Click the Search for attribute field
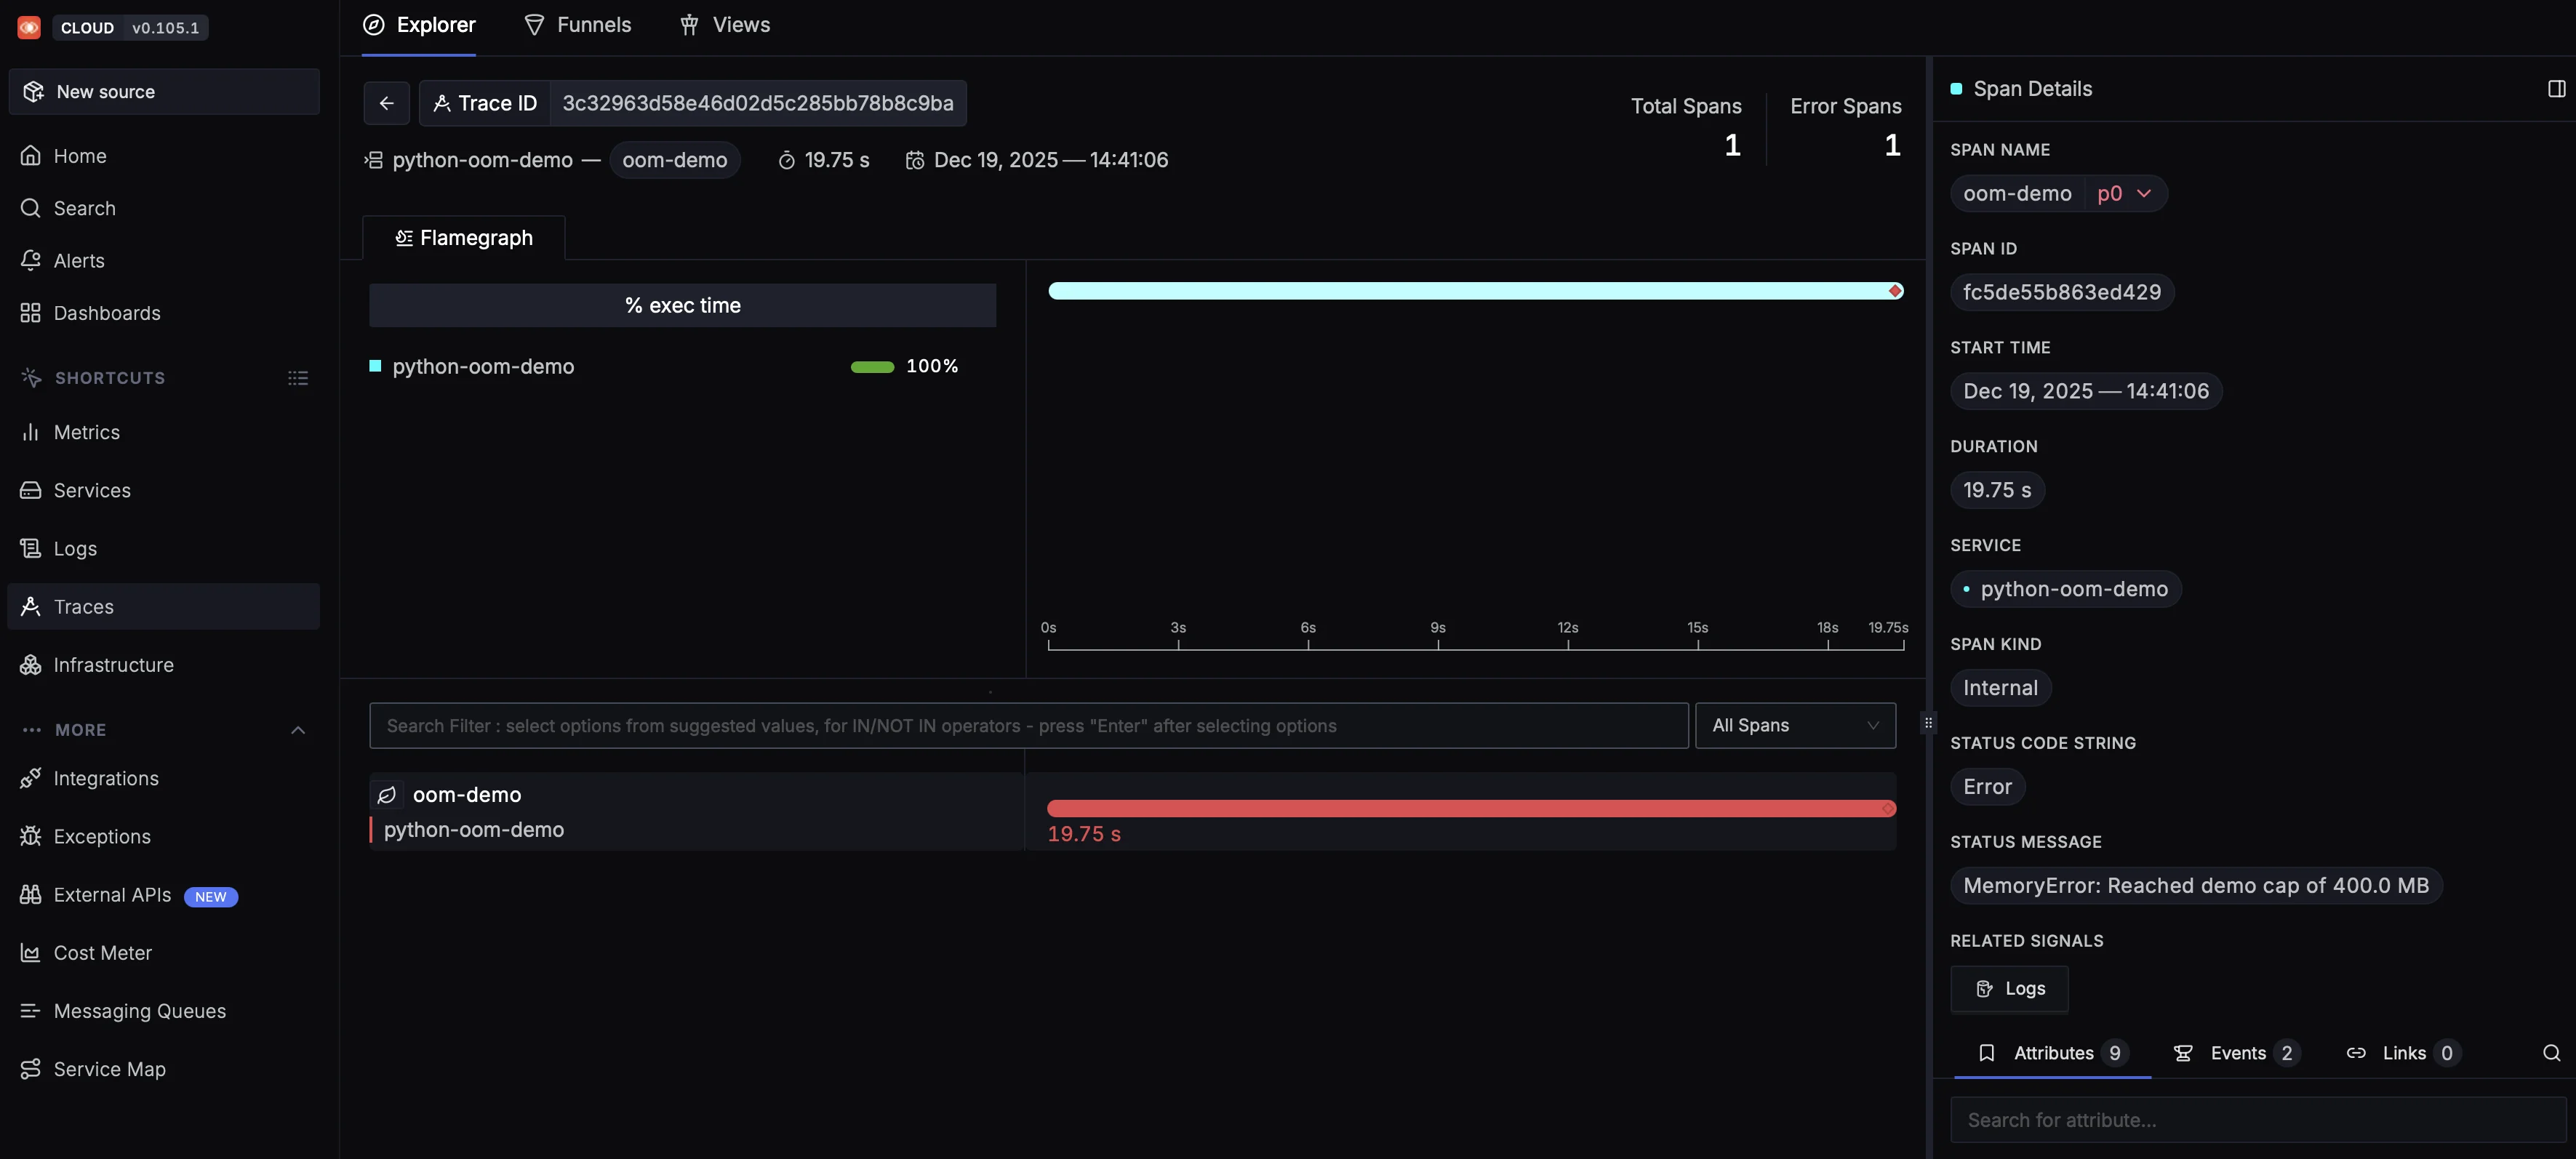 pyautogui.click(x=2257, y=1120)
